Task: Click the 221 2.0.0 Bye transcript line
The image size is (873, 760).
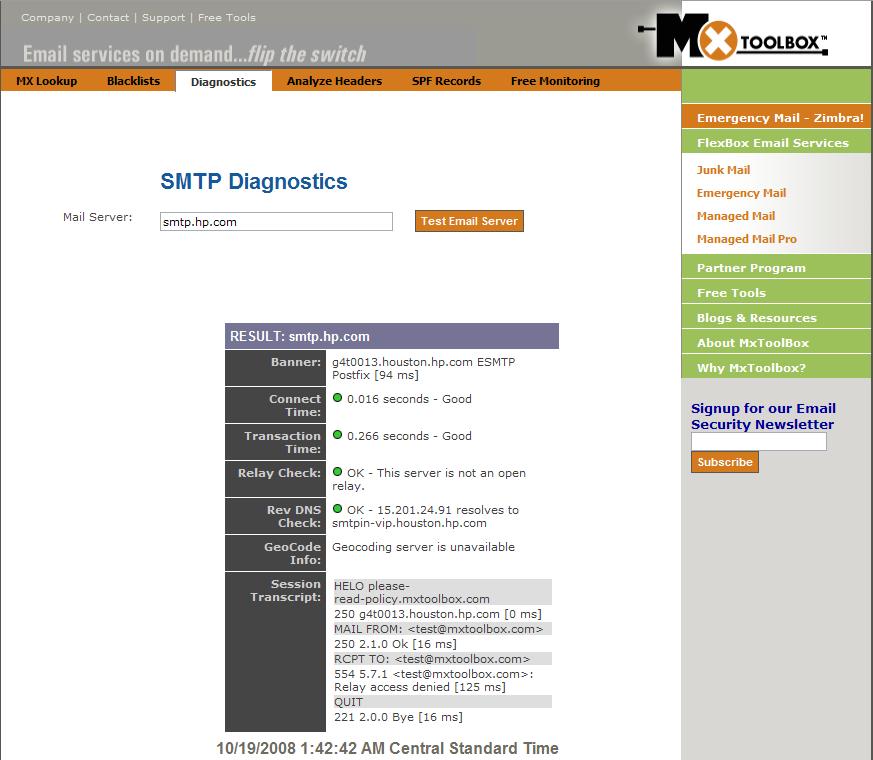Action: (399, 717)
